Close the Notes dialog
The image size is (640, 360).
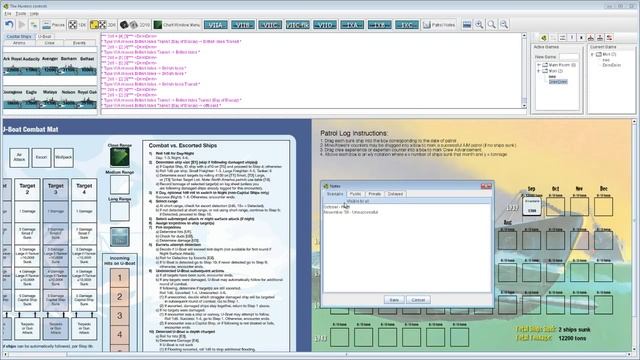(486, 186)
